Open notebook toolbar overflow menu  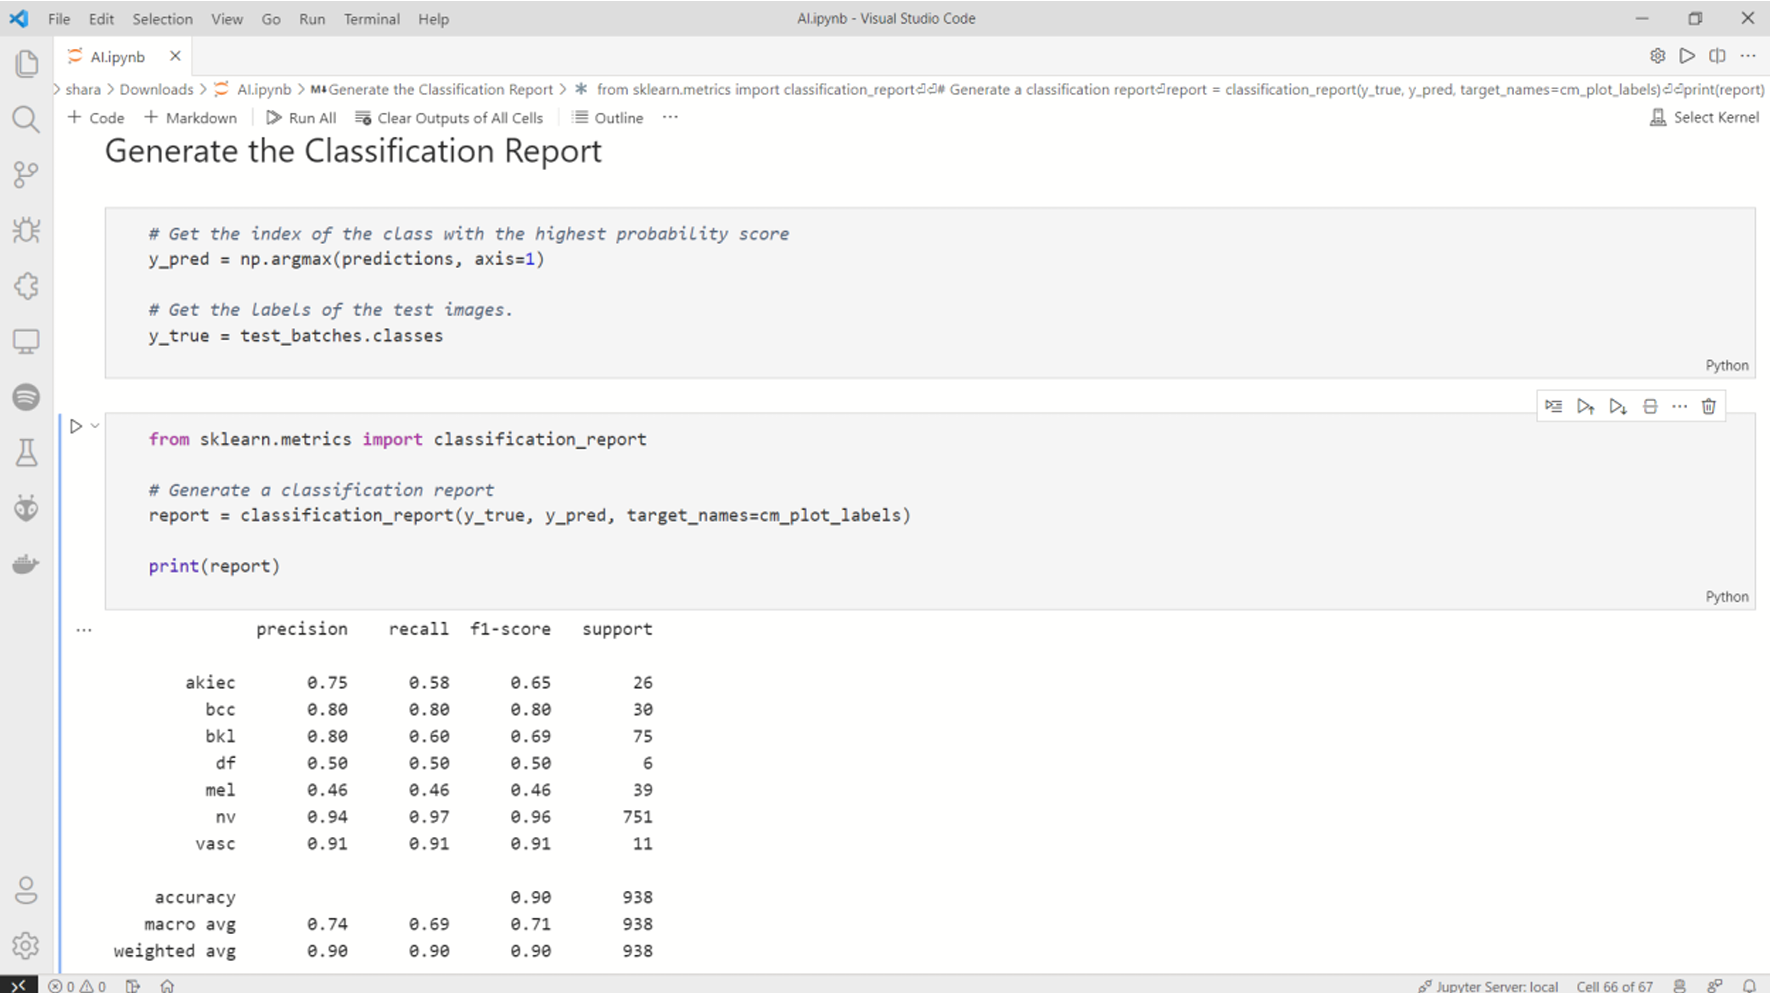pyautogui.click(x=670, y=117)
